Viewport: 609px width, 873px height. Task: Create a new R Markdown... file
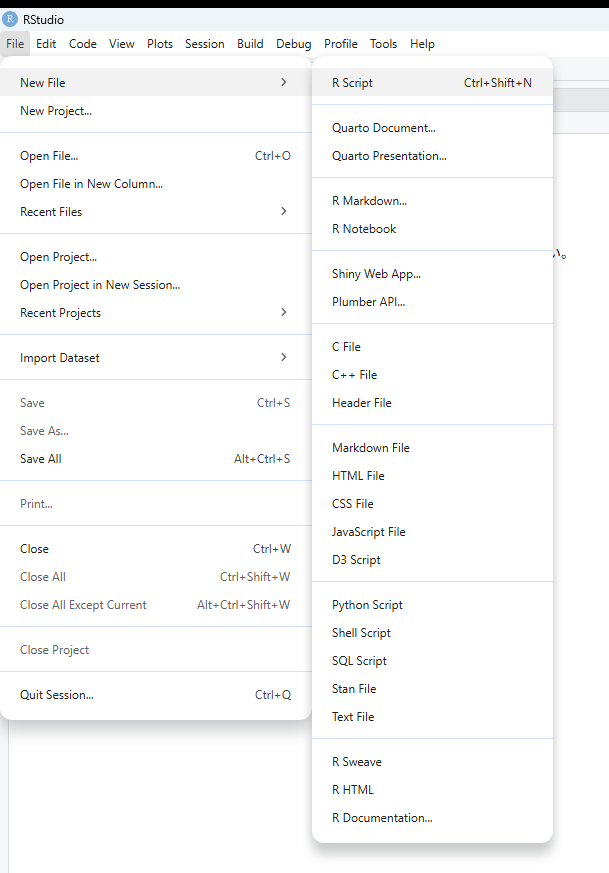pos(369,201)
